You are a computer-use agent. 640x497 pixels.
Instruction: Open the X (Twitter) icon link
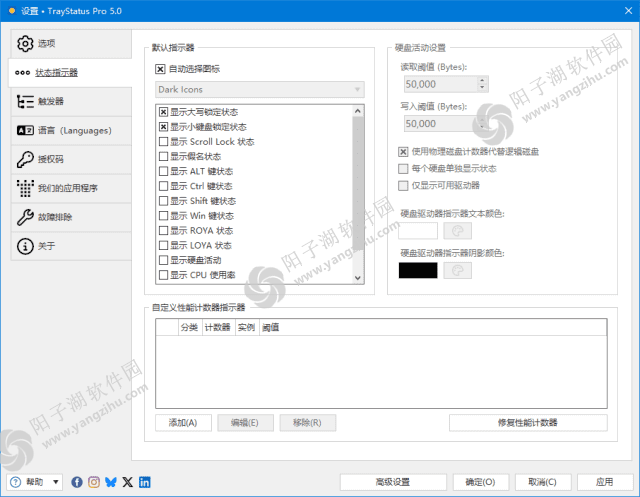pos(127,482)
